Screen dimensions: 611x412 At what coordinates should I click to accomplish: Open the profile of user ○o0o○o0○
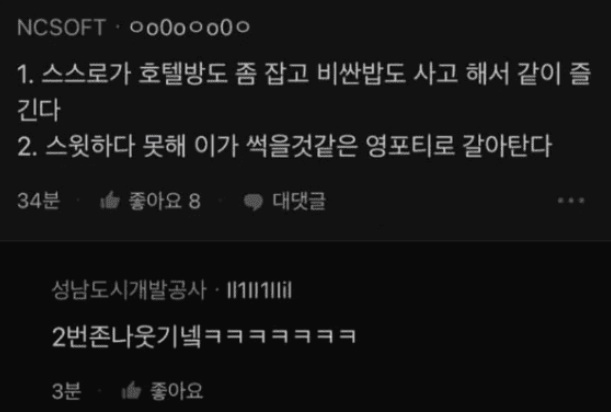tap(190, 28)
